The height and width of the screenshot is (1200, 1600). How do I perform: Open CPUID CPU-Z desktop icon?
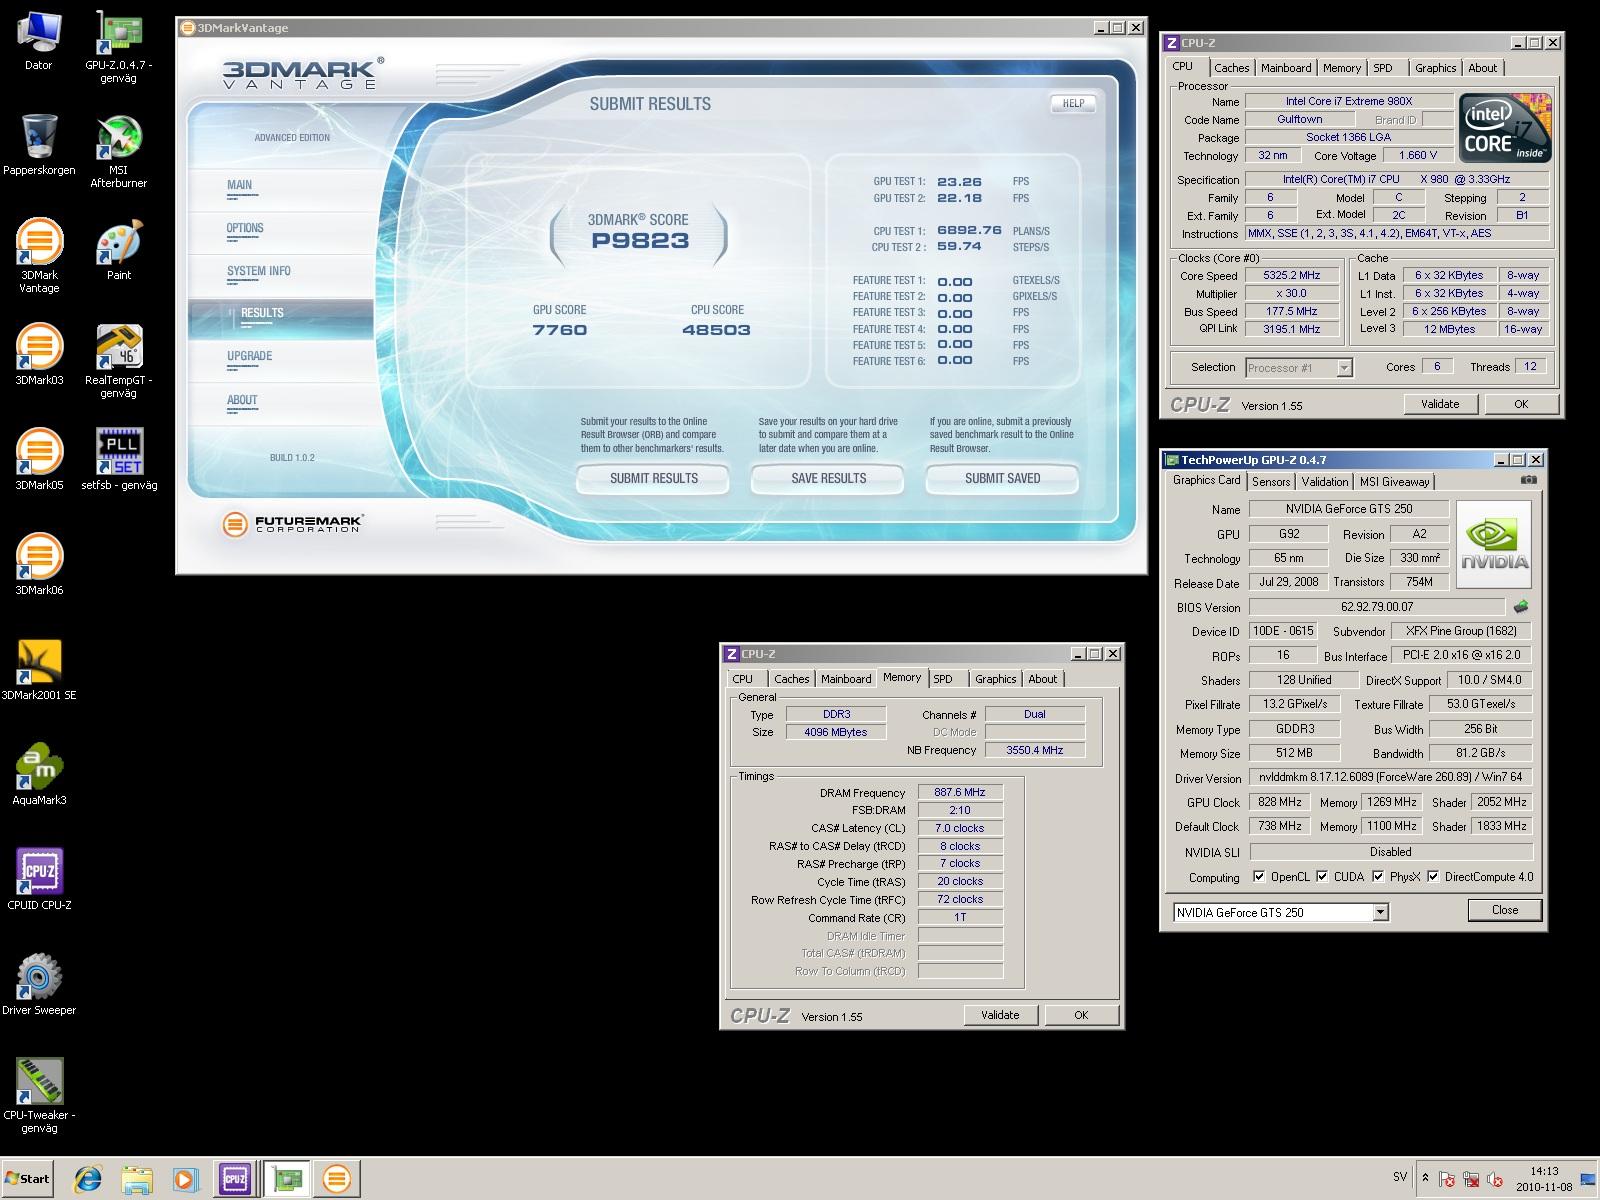tap(39, 880)
